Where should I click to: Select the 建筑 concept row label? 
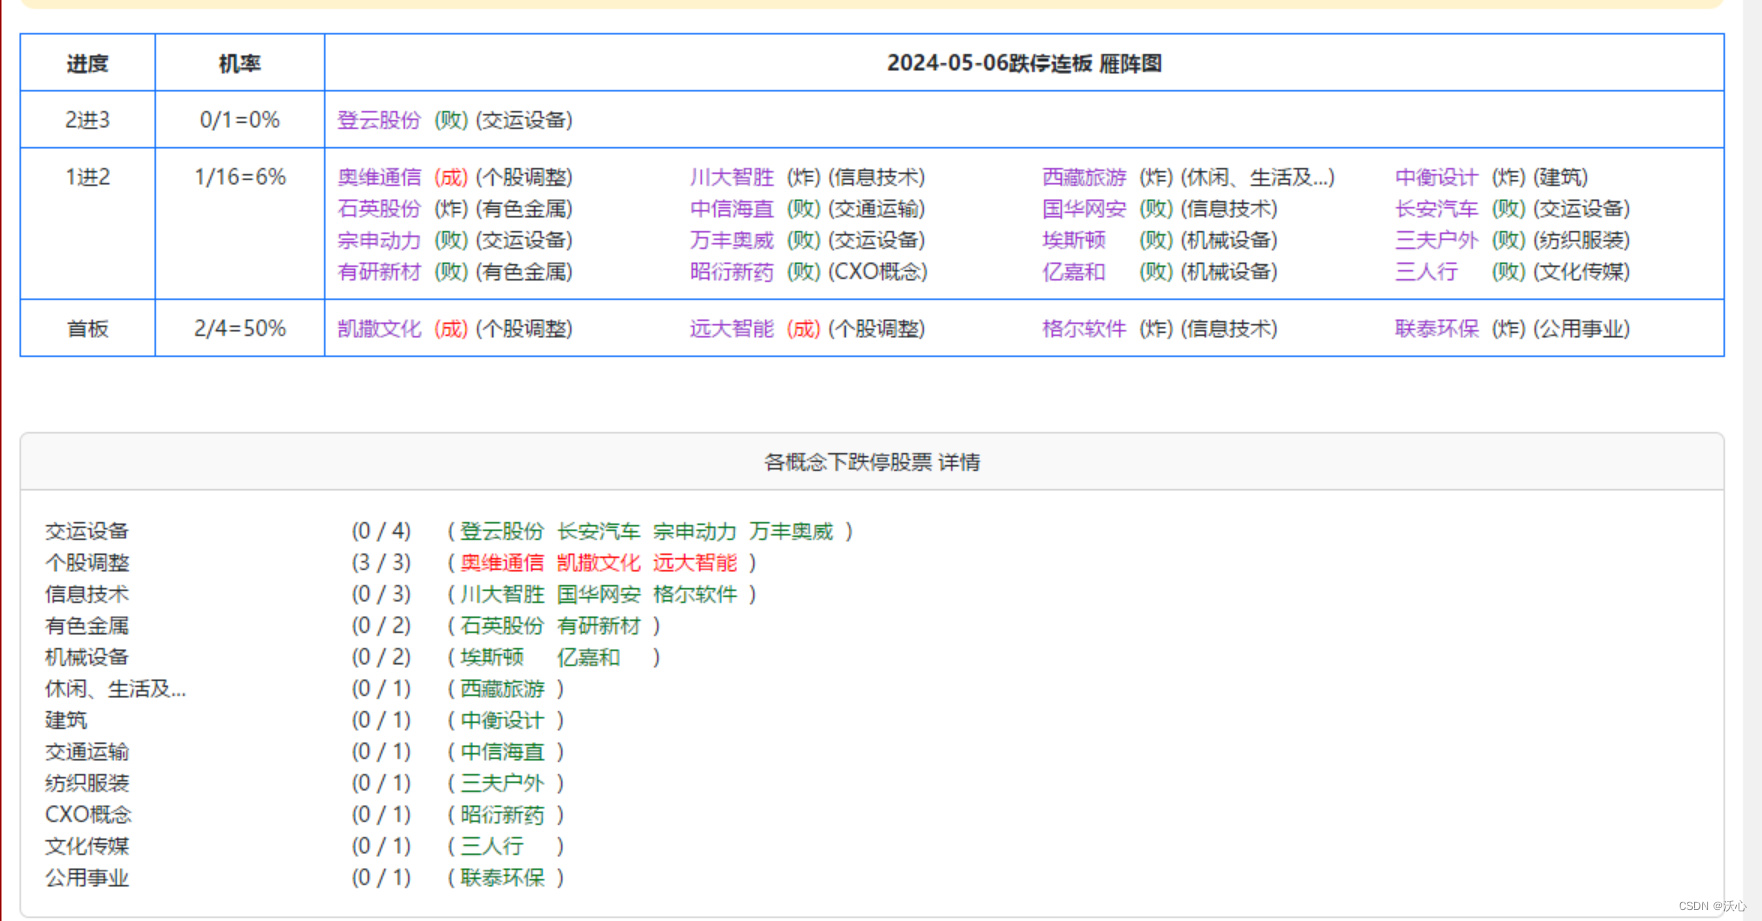pos(66,720)
